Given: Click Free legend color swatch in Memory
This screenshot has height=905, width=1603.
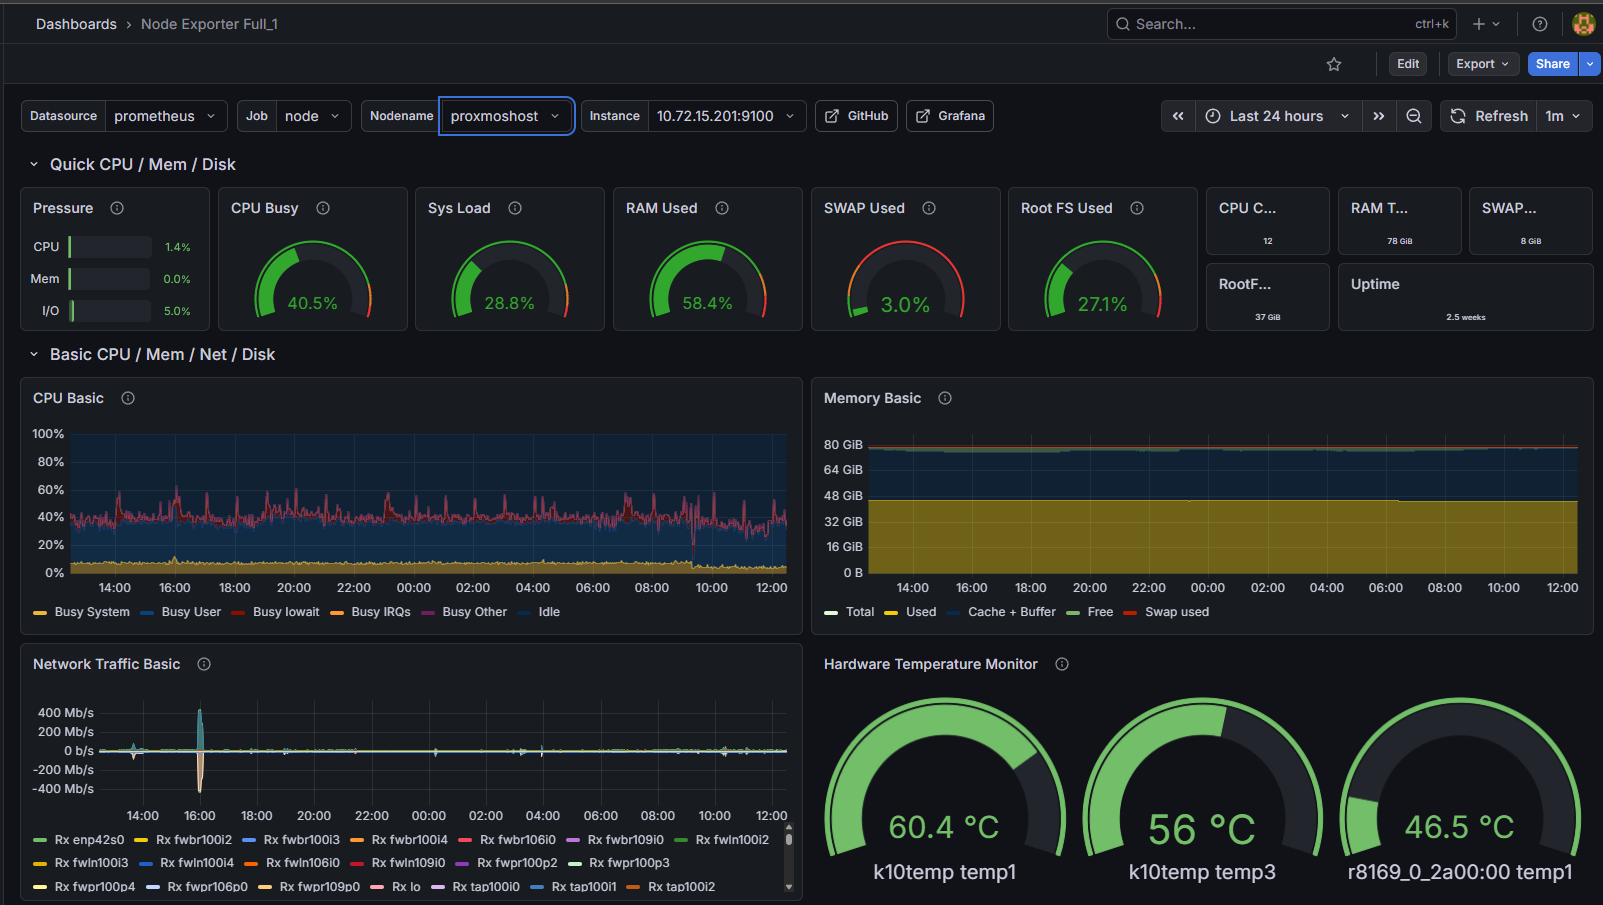Looking at the screenshot, I should (1073, 613).
